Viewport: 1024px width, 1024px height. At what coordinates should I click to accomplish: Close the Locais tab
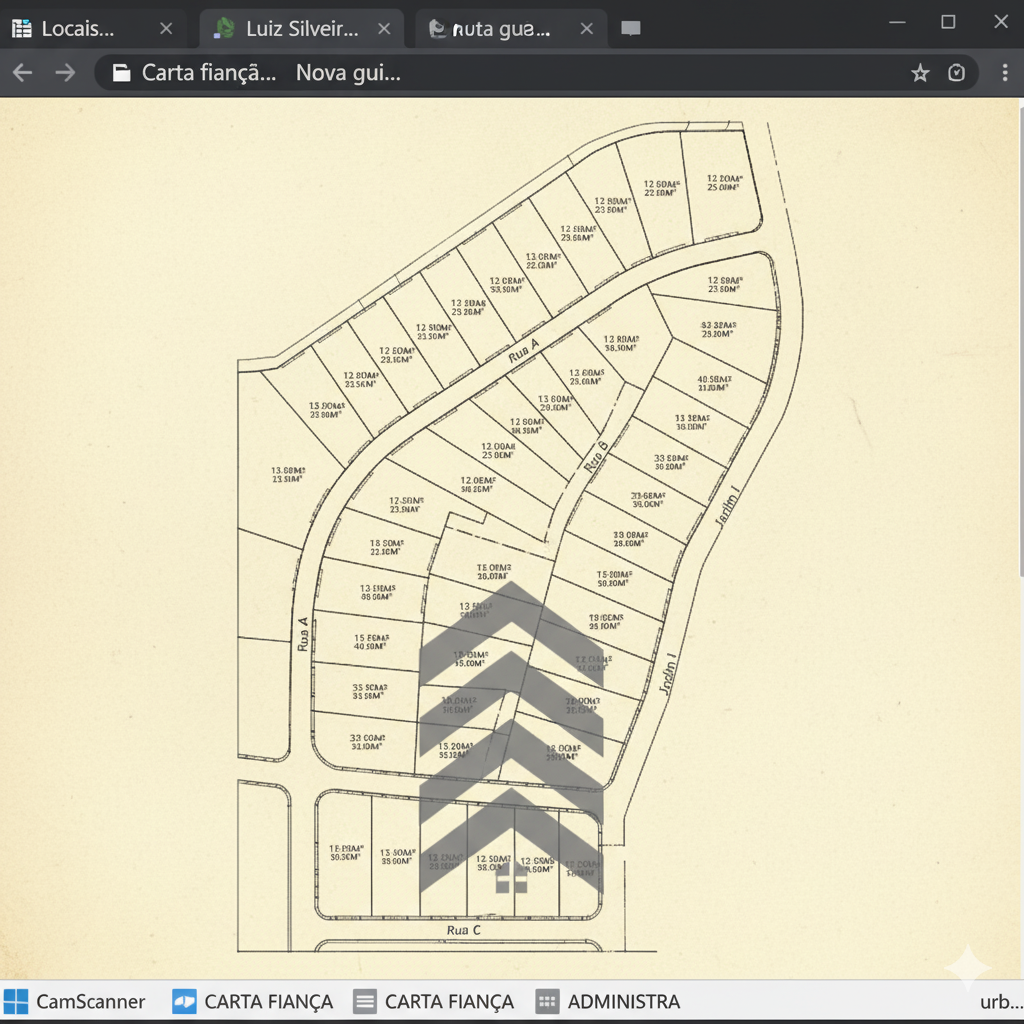[166, 29]
